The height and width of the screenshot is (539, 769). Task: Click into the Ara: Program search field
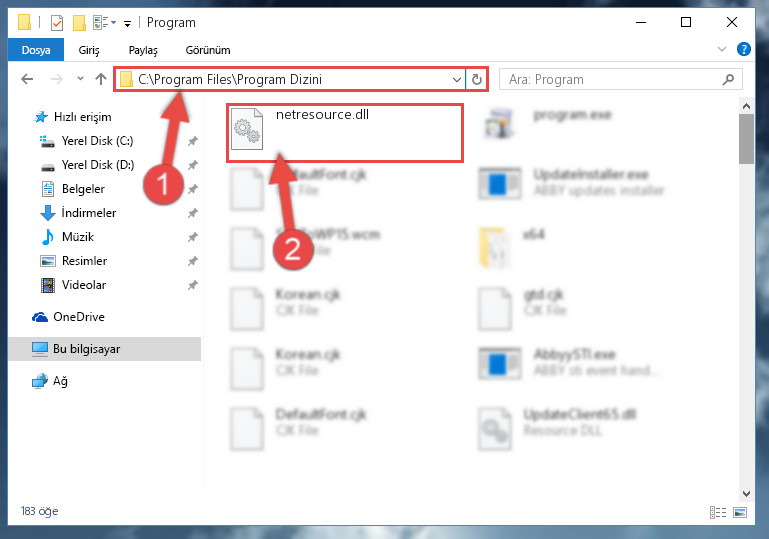613,79
